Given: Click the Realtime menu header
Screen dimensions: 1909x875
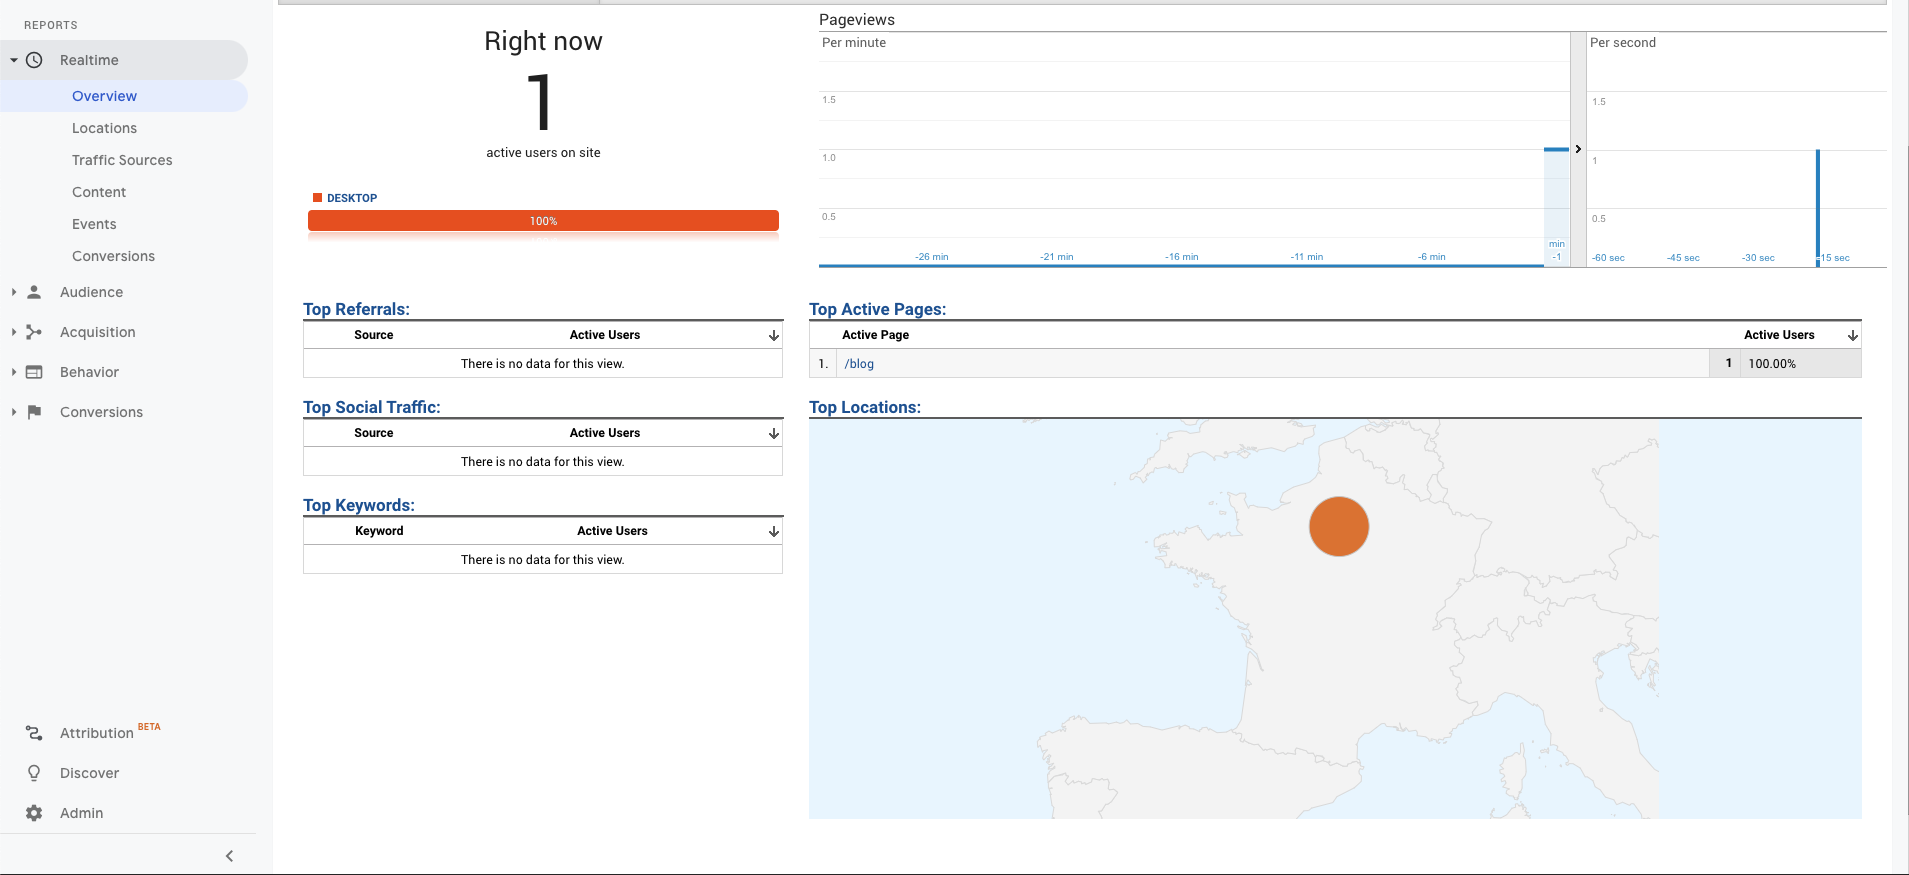Looking at the screenshot, I should click(x=124, y=60).
